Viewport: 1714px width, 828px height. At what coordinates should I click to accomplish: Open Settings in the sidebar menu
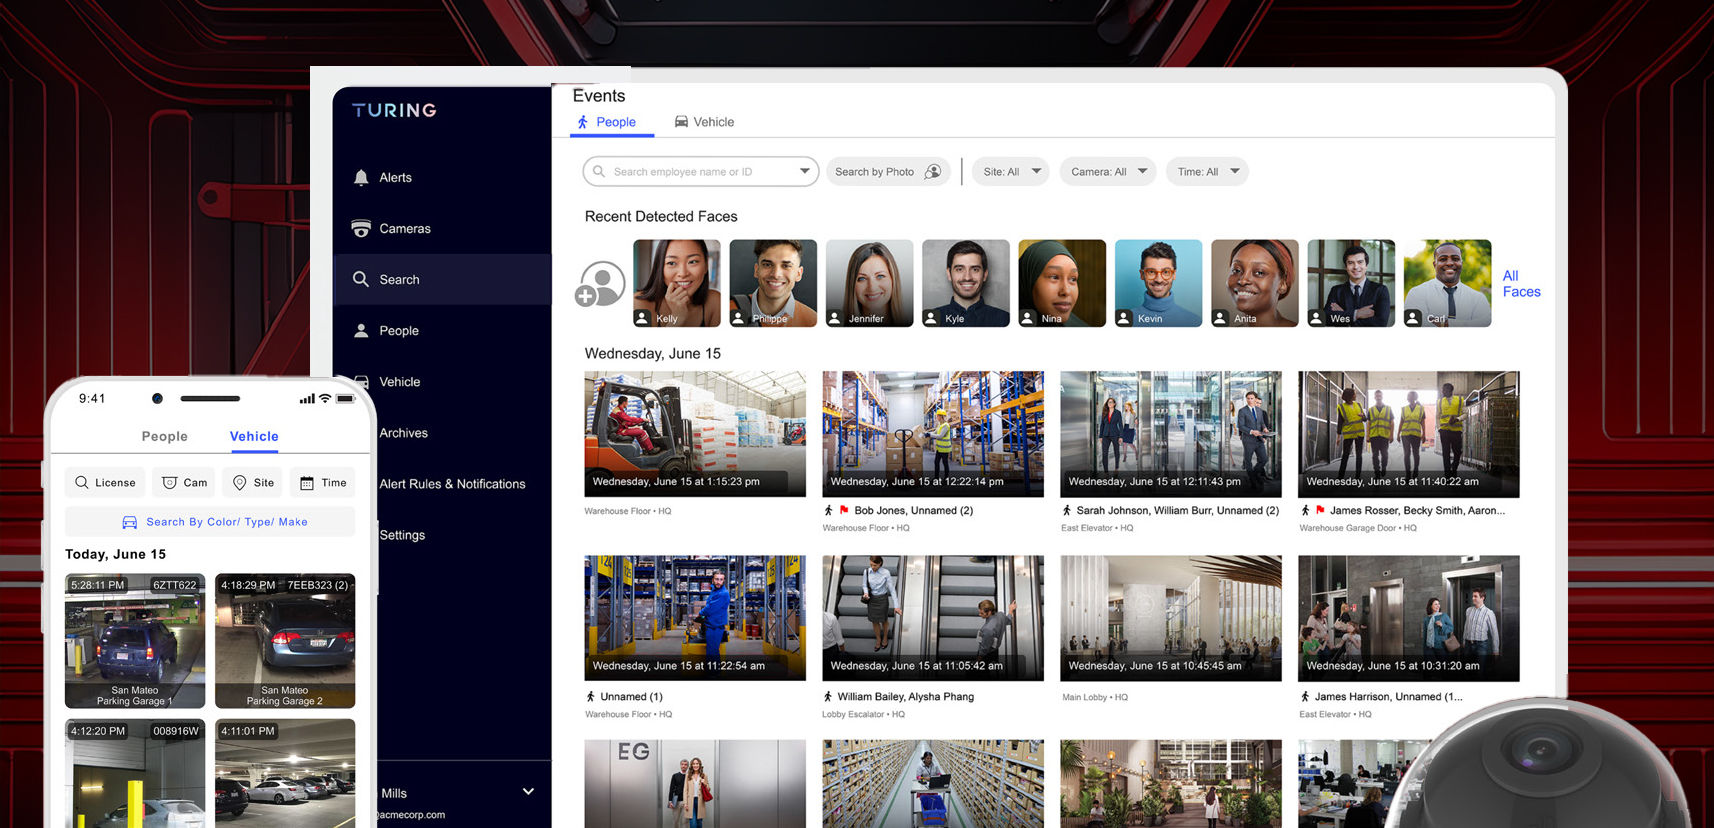pyautogui.click(x=402, y=535)
